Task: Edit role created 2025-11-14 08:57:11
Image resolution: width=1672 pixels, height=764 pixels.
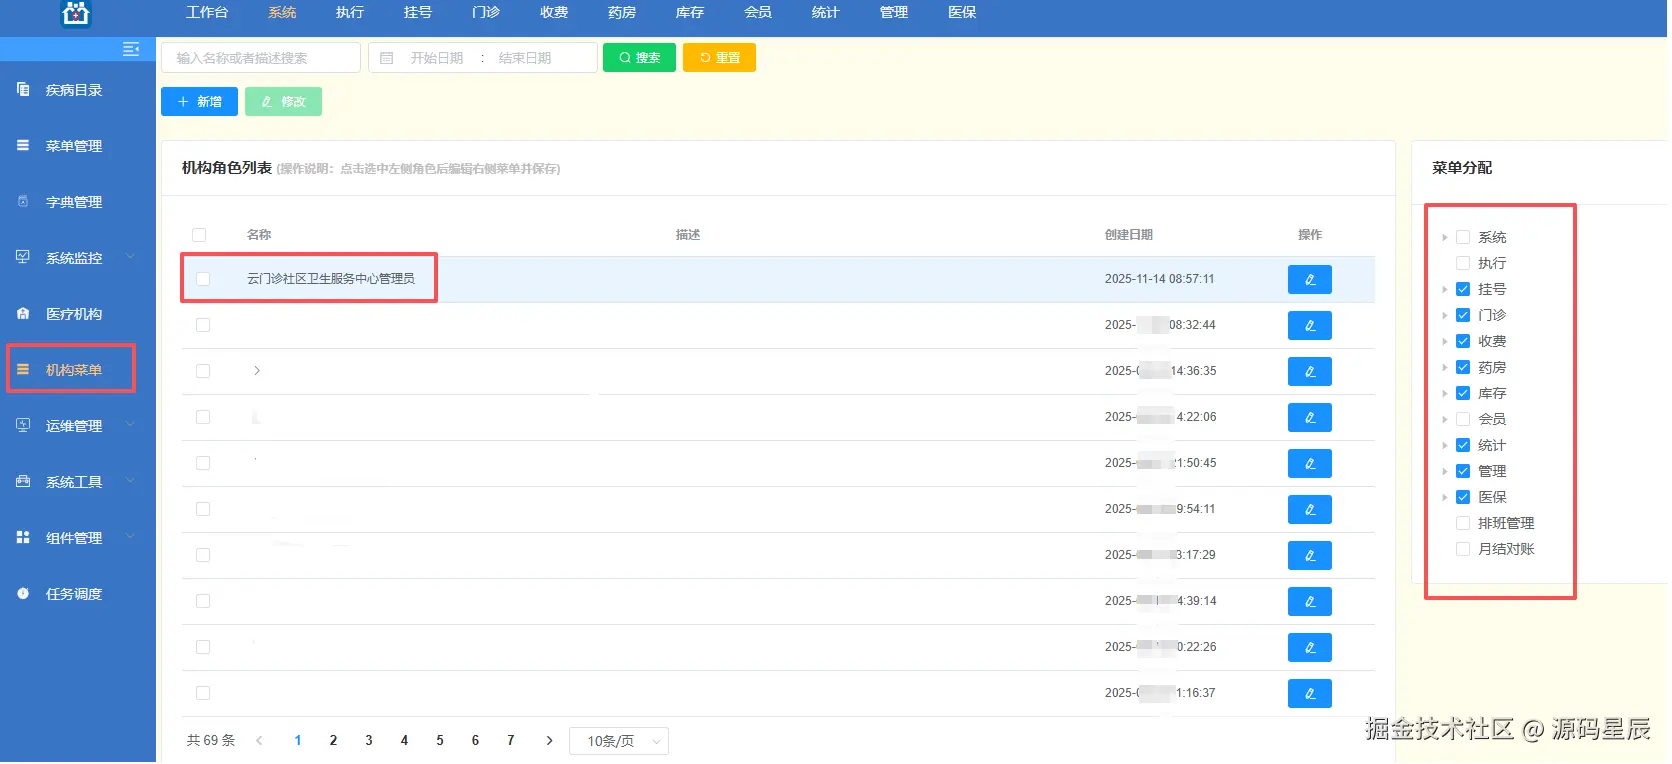Action: pyautogui.click(x=1310, y=280)
